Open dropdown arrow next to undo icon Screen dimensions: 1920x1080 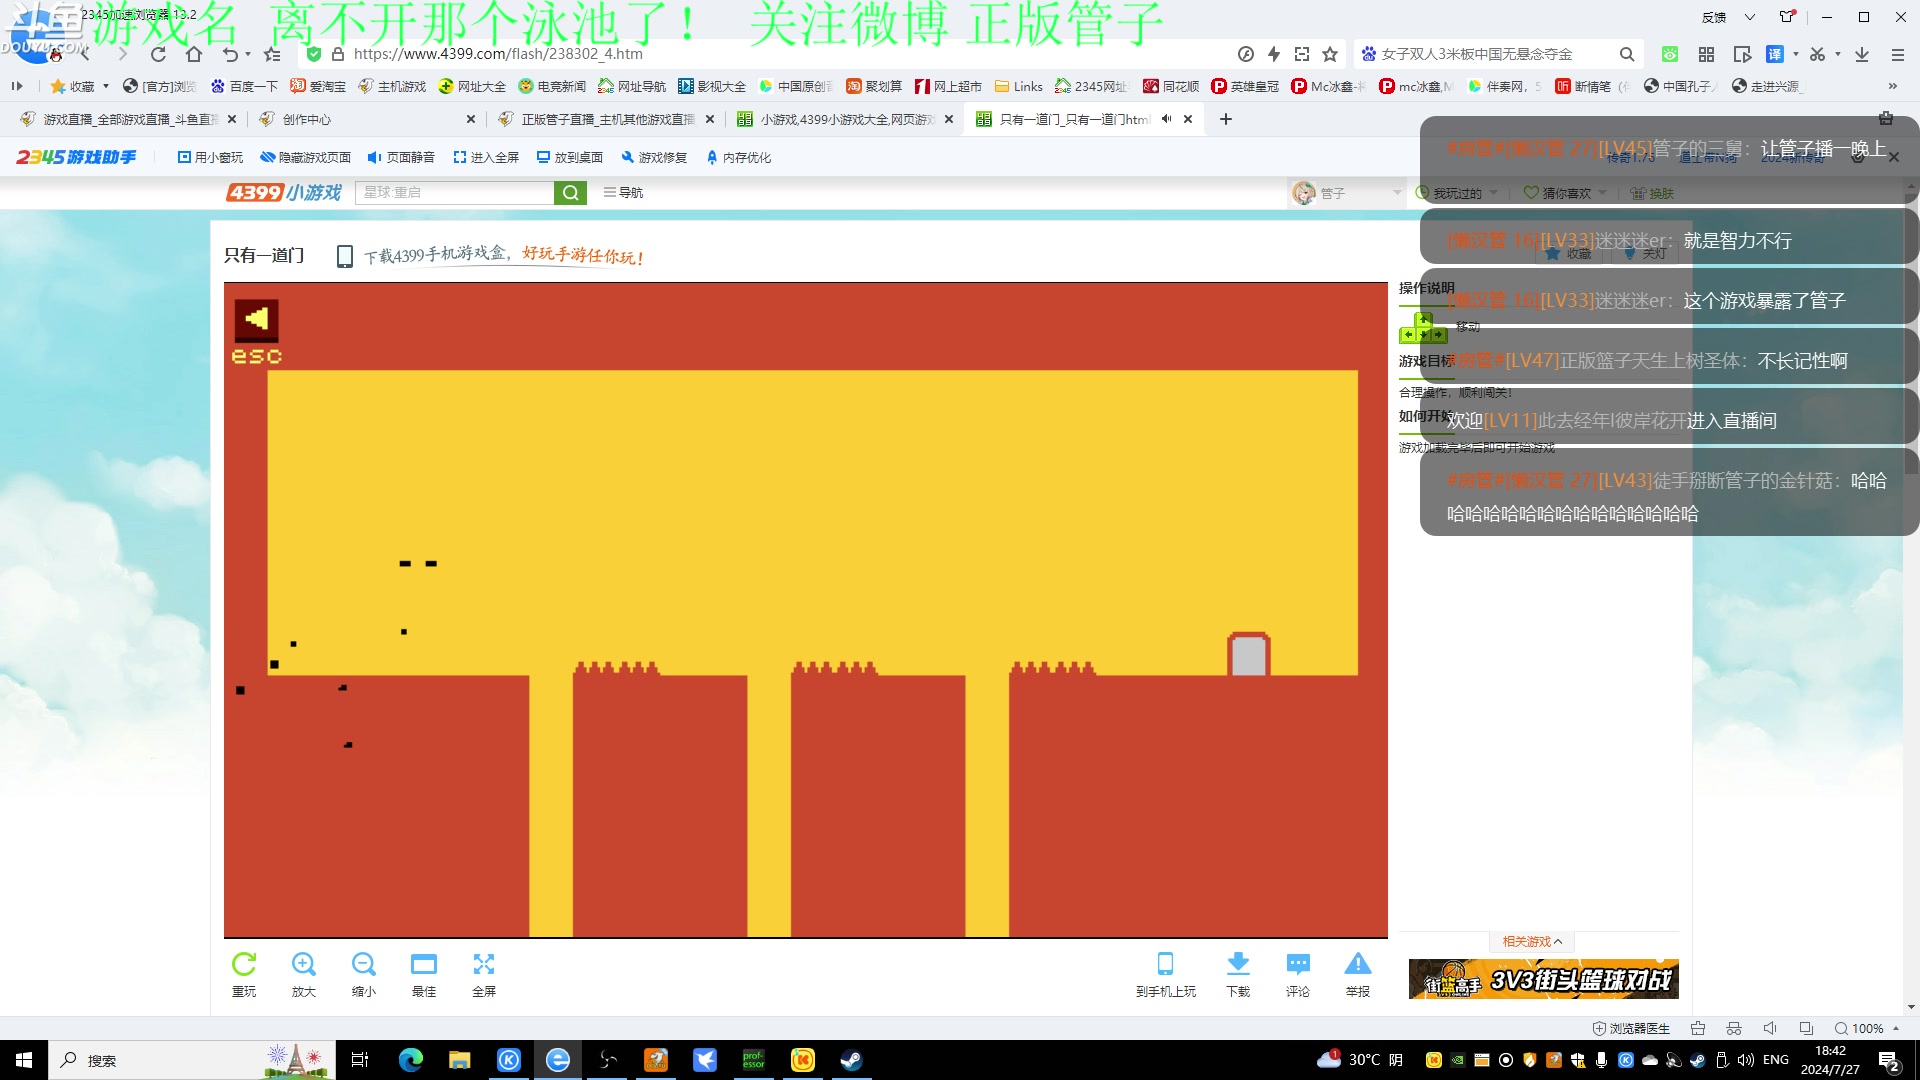click(x=248, y=54)
